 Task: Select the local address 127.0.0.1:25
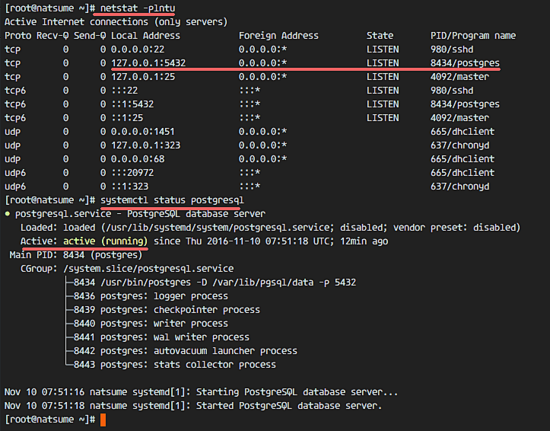click(143, 76)
